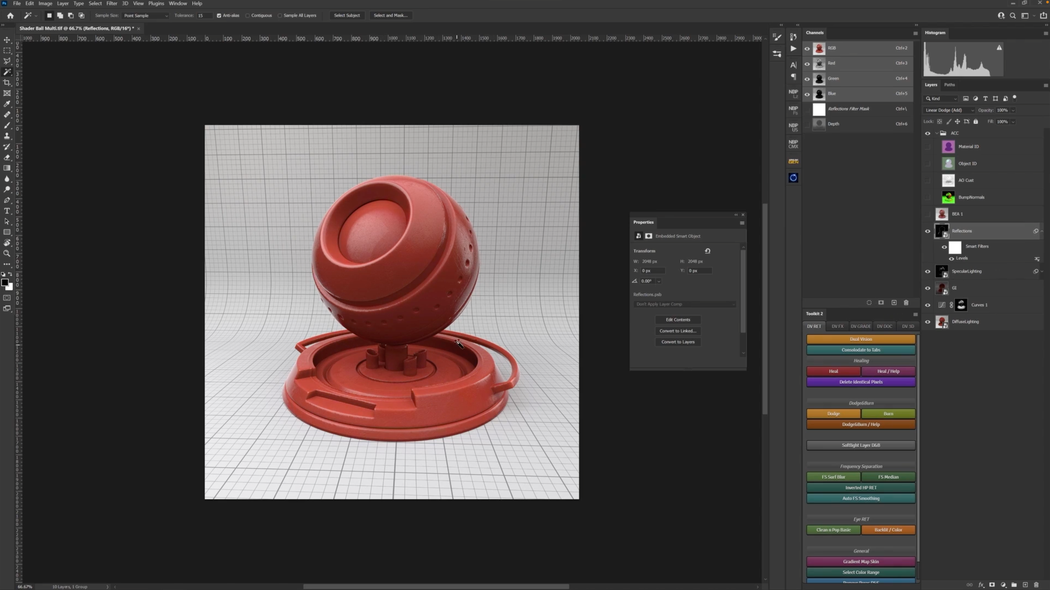
Task: Hide the Reflections layer
Action: [928, 231]
